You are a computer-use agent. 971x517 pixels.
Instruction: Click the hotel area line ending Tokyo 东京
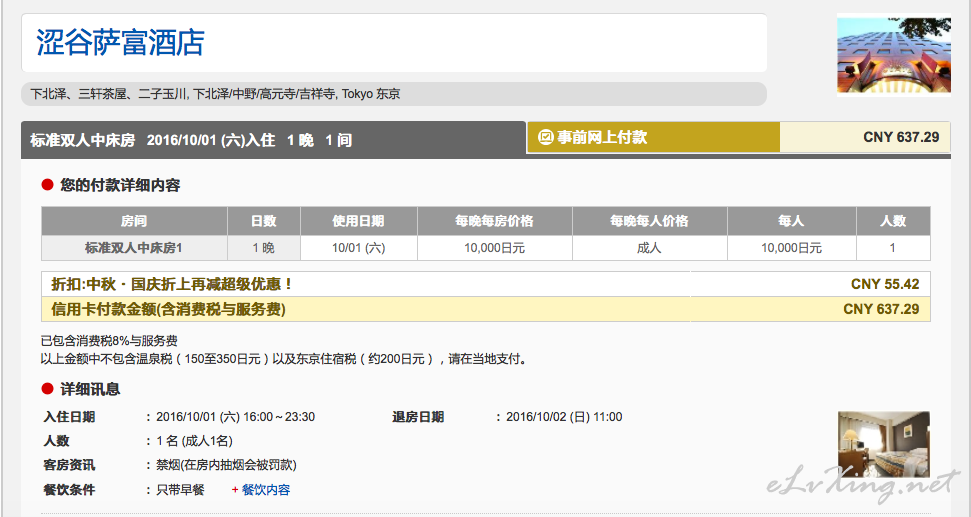tap(216, 94)
